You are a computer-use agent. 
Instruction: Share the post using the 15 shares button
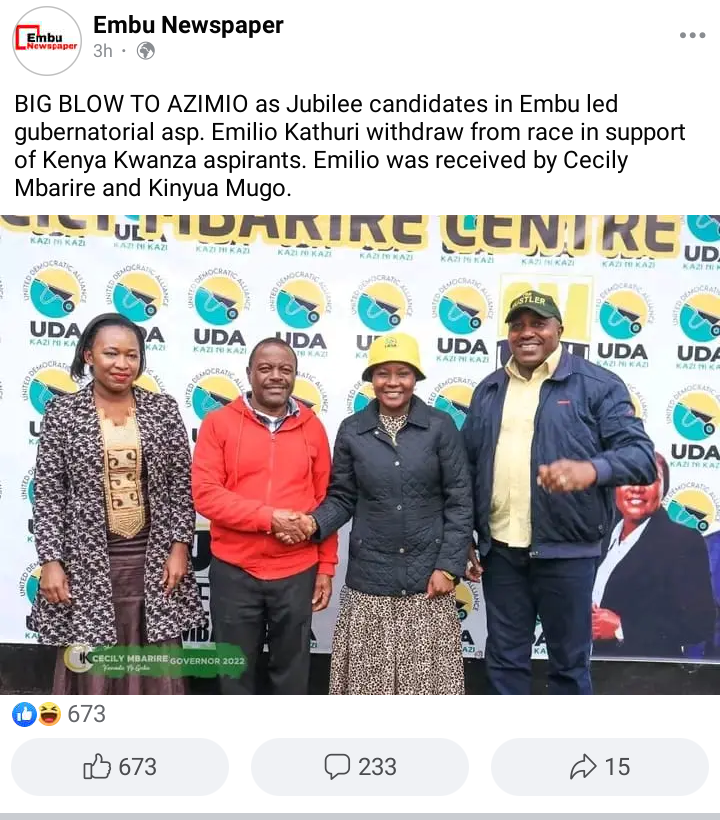(x=600, y=767)
